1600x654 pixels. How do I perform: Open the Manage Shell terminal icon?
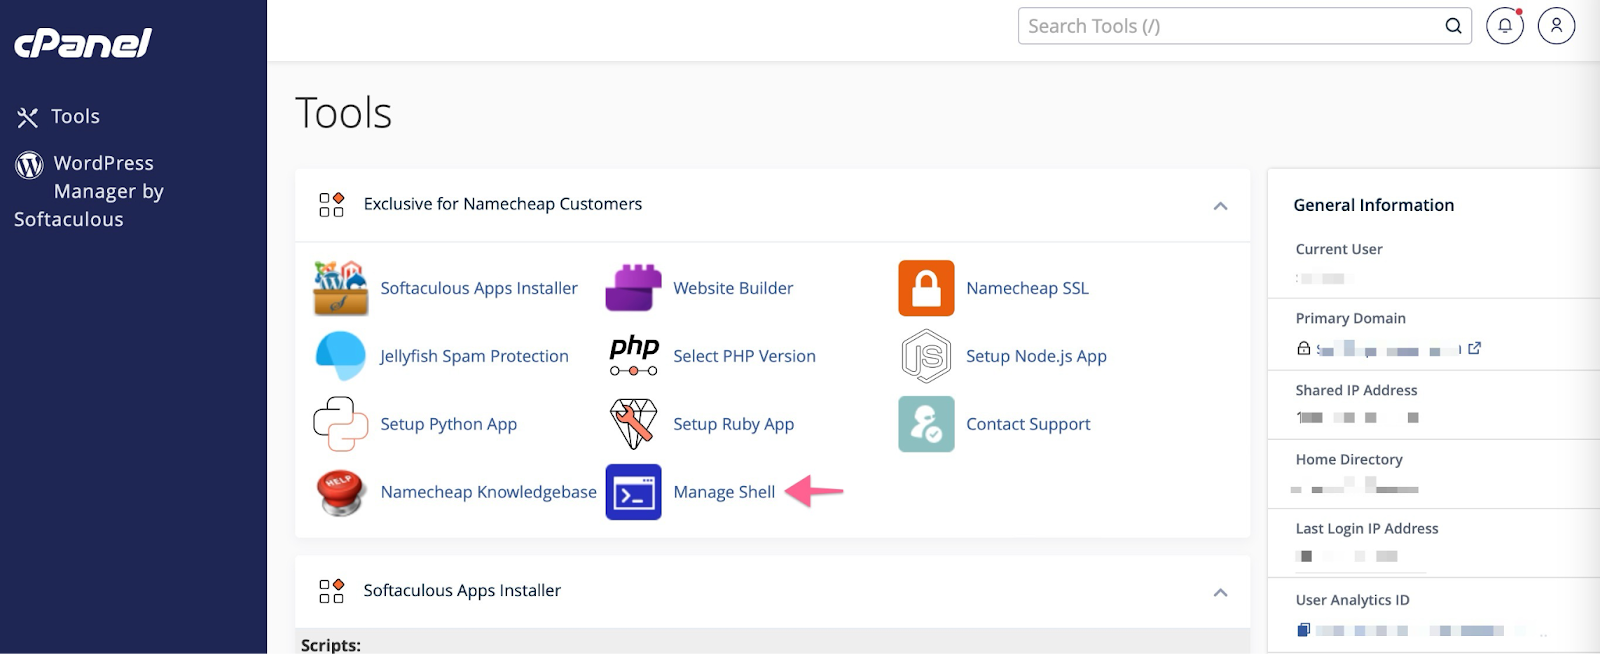633,492
